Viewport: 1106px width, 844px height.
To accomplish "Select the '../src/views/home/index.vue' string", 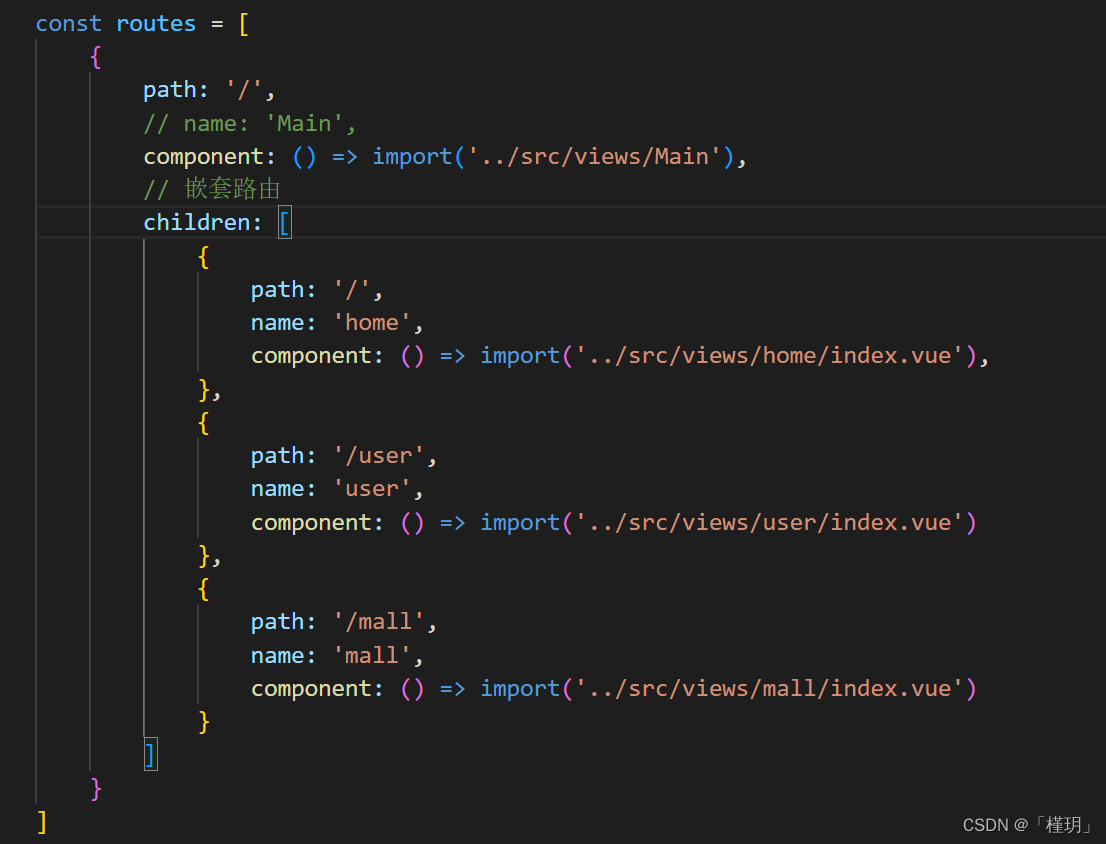I will [770, 355].
